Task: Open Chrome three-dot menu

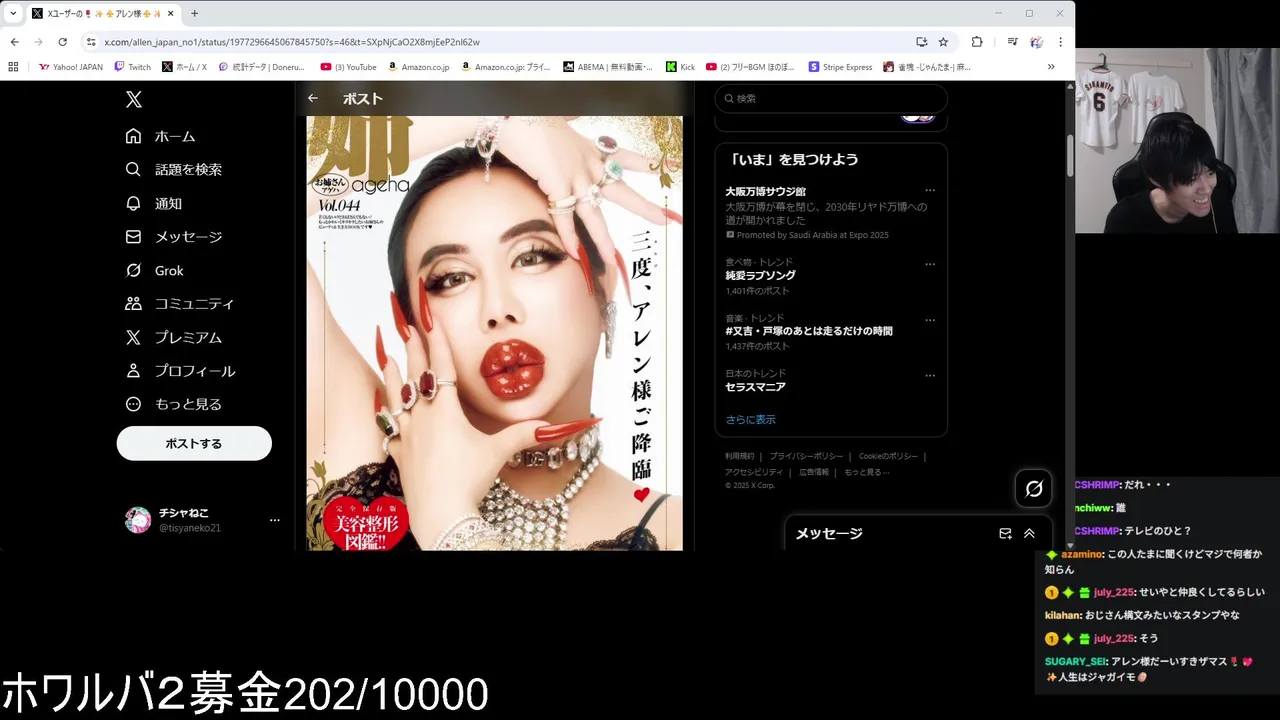Action: tap(1060, 42)
